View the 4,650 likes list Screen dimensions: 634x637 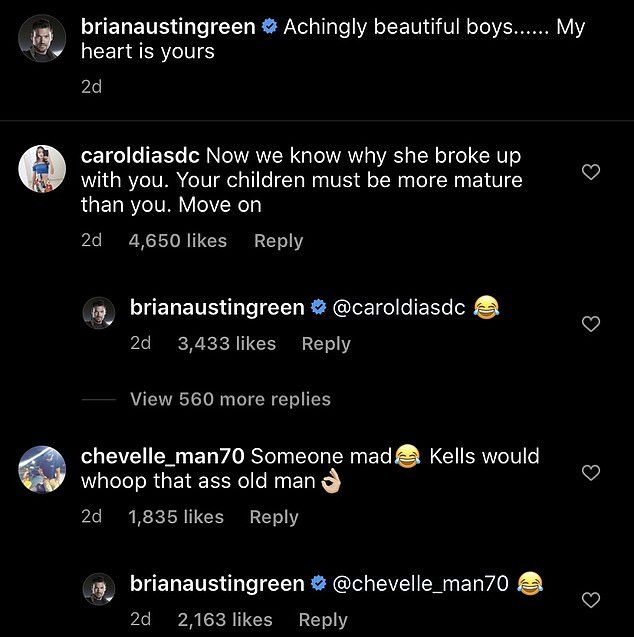point(178,241)
